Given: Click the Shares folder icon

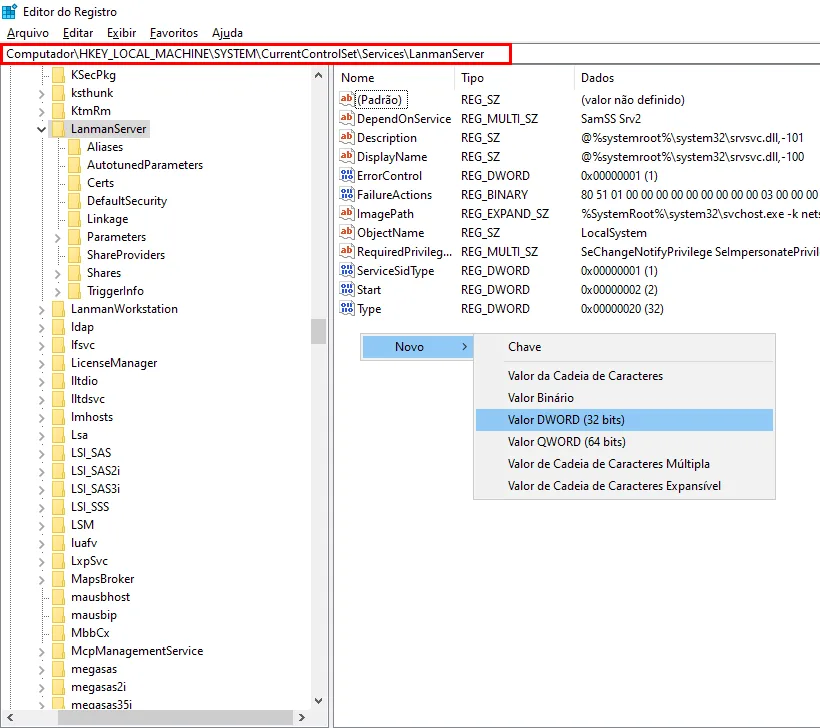Looking at the screenshot, I should 74,273.
